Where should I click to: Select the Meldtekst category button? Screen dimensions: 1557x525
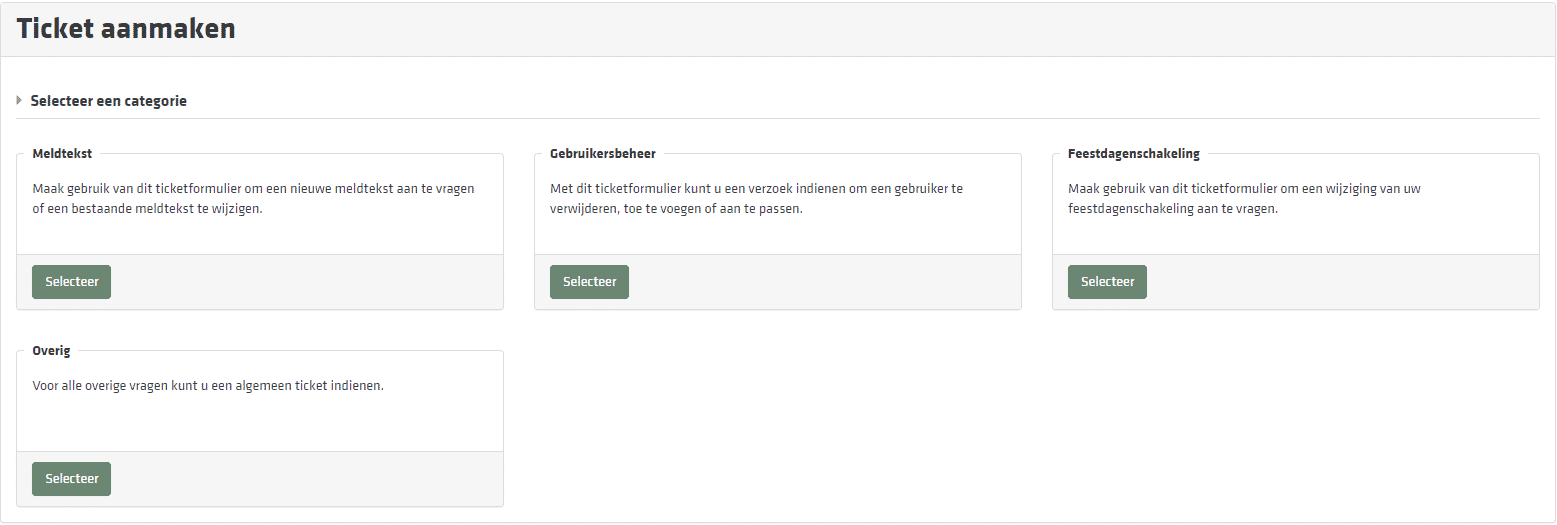click(x=71, y=282)
